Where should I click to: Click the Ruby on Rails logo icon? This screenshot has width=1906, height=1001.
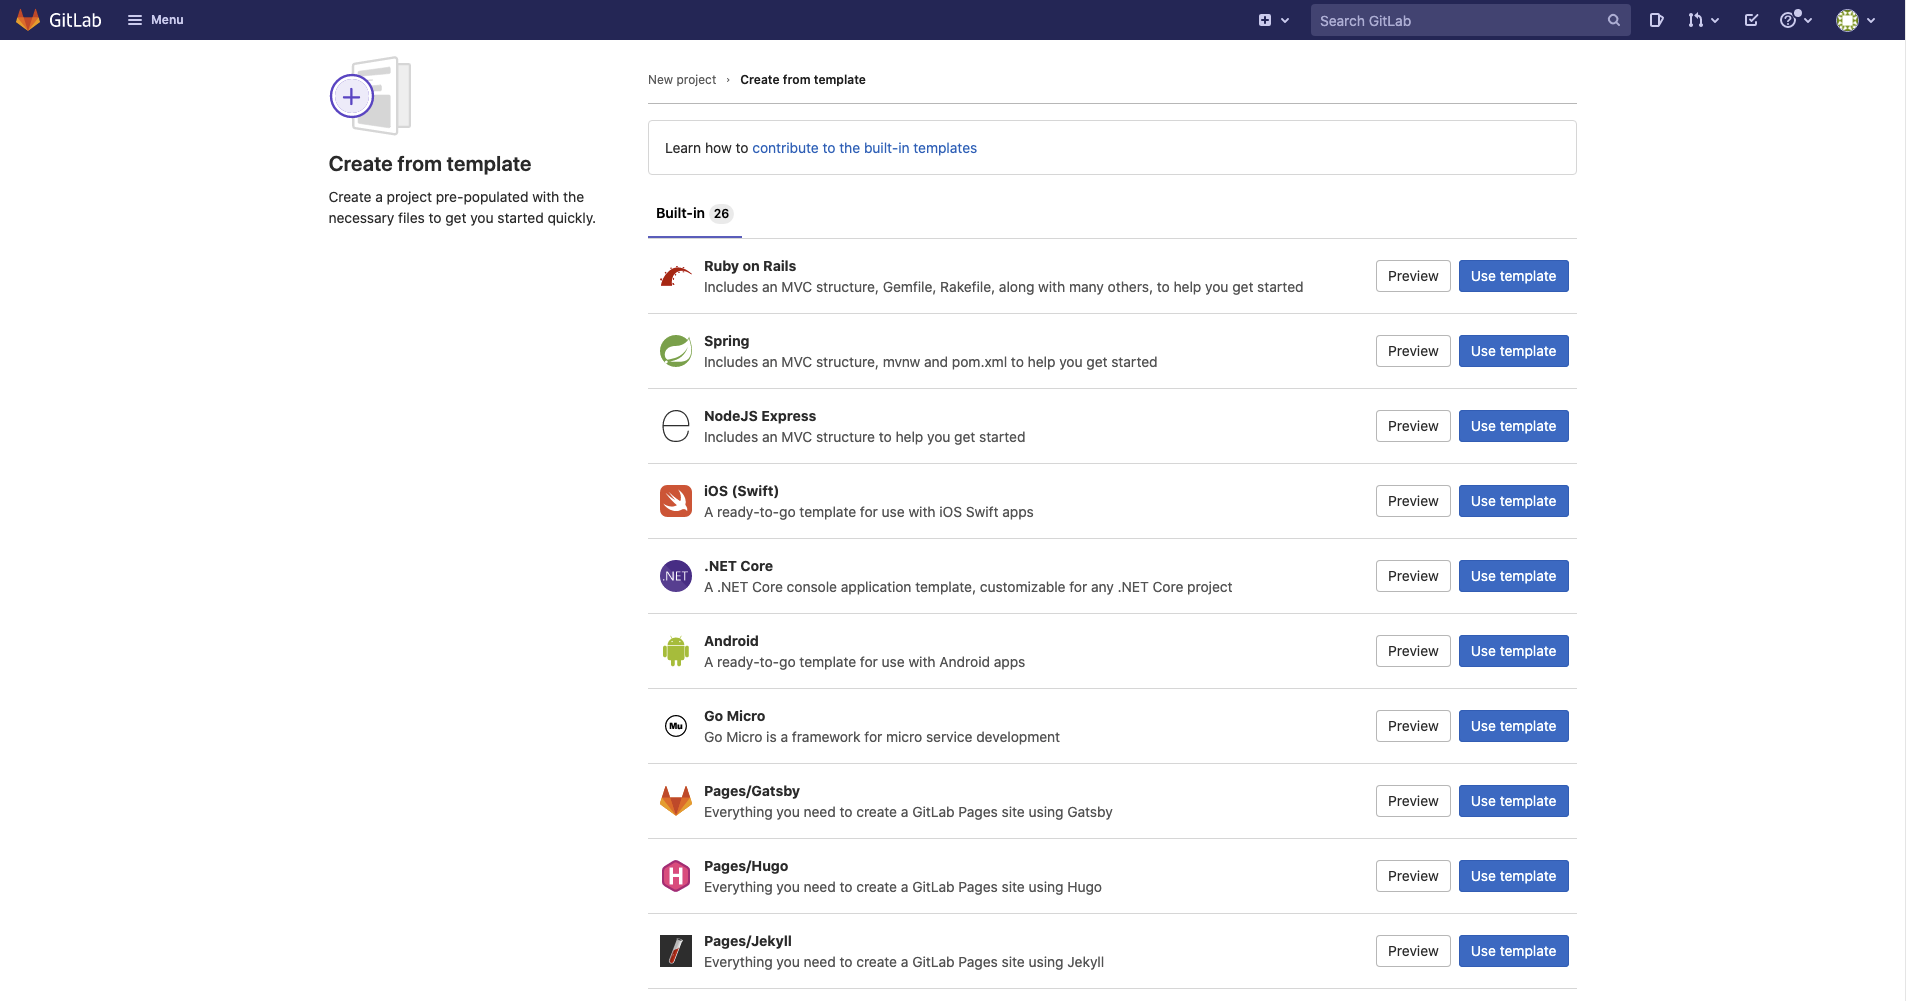676,276
